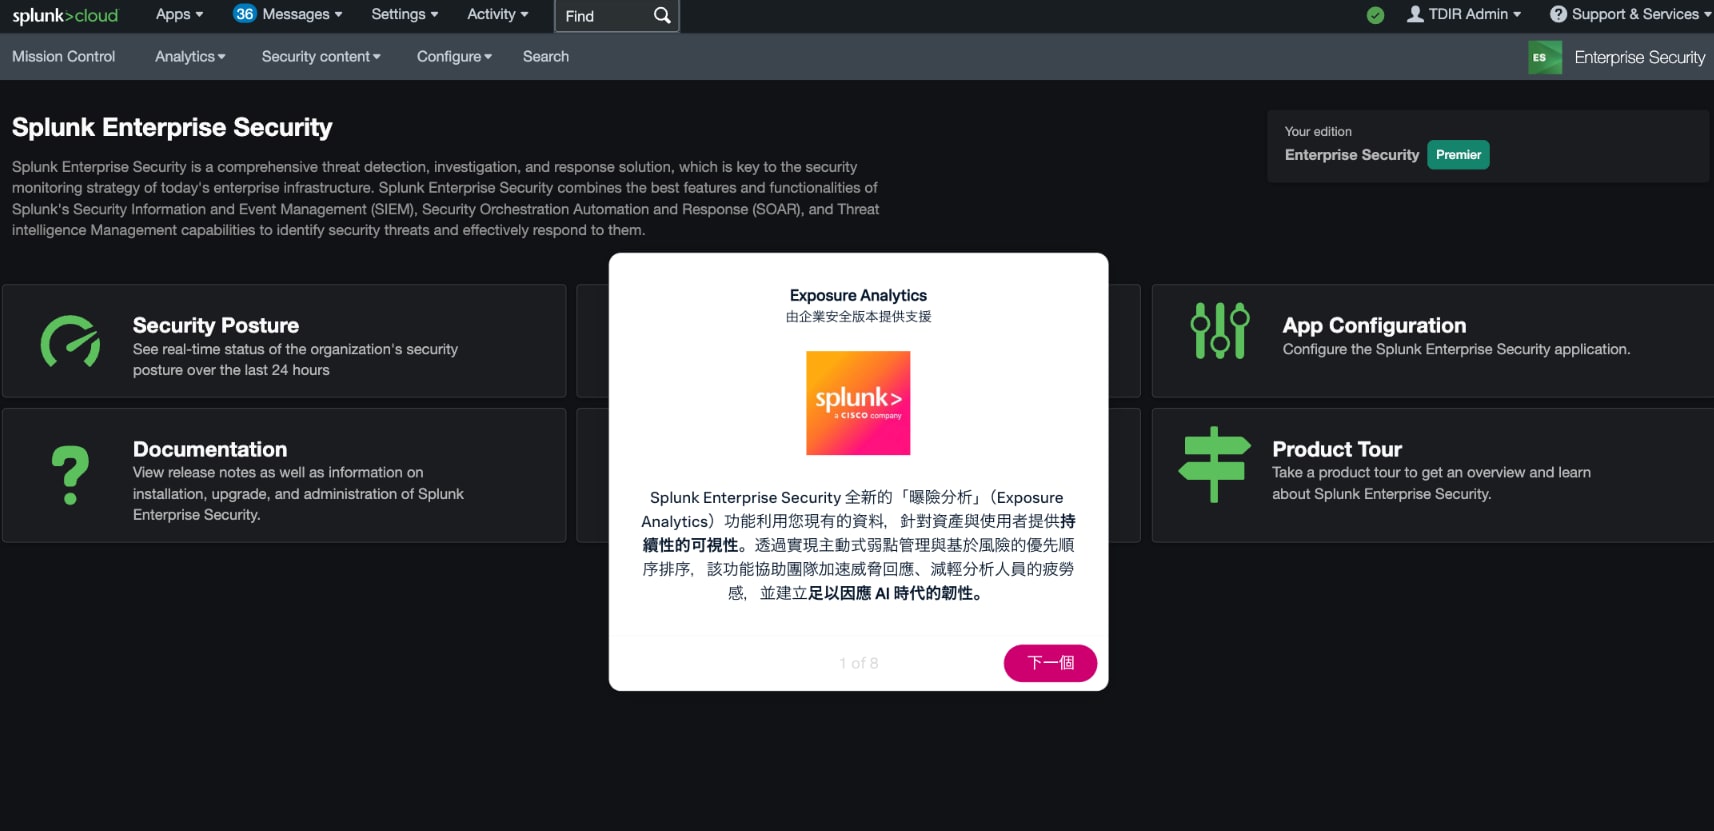Click the '1 of 8' step indicator
Screen dimensions: 1714x831
[x=859, y=663]
